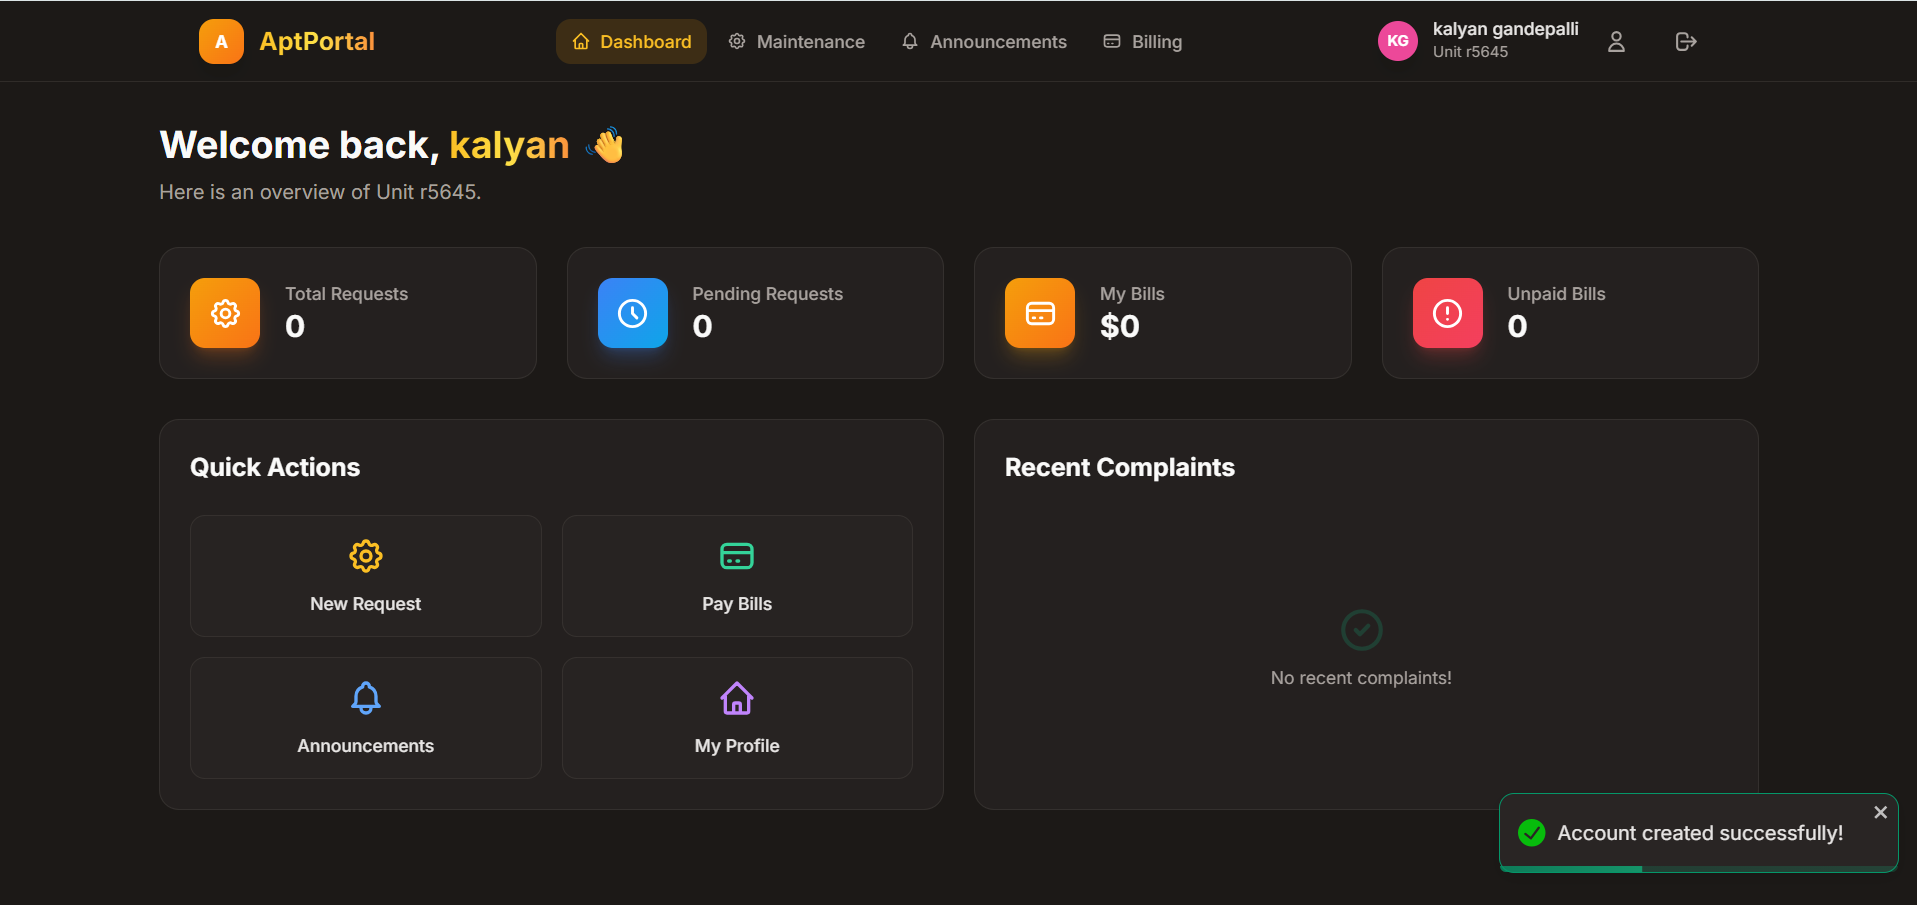Open the Announcements quick action button

point(366,718)
